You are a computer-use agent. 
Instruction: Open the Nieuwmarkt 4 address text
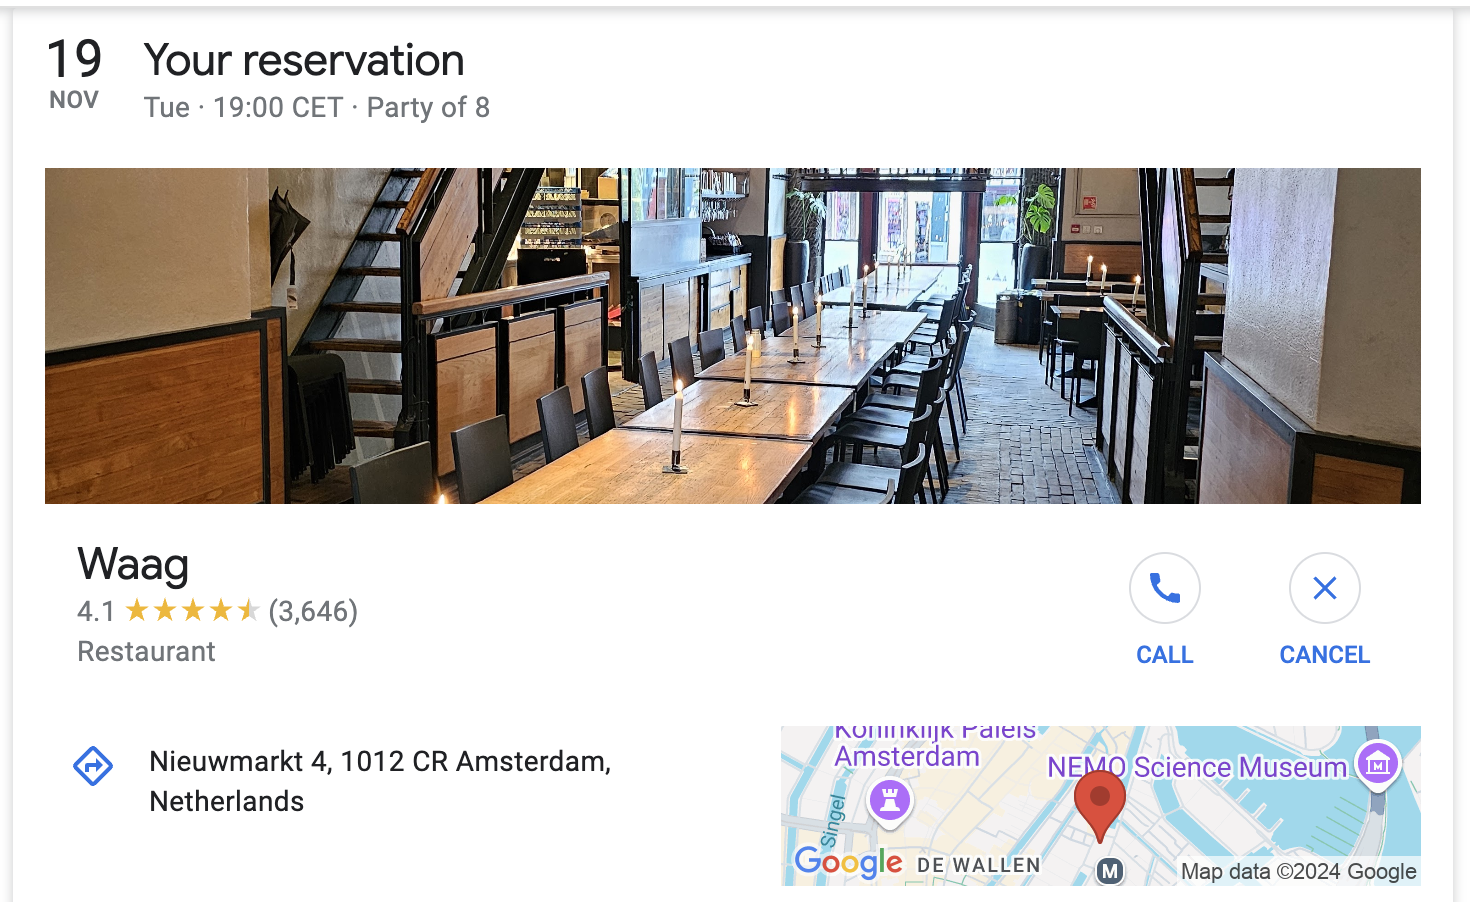click(380, 781)
